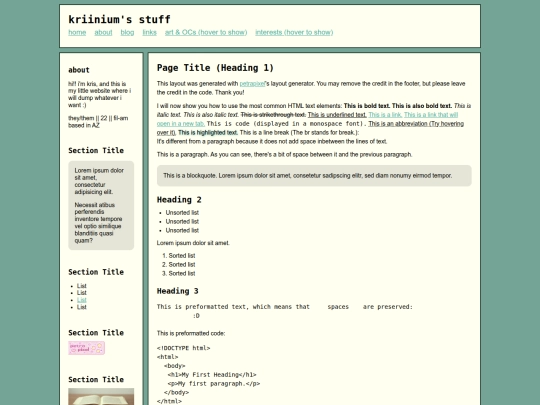
Task: Go to the about page link
Action: tap(103, 32)
